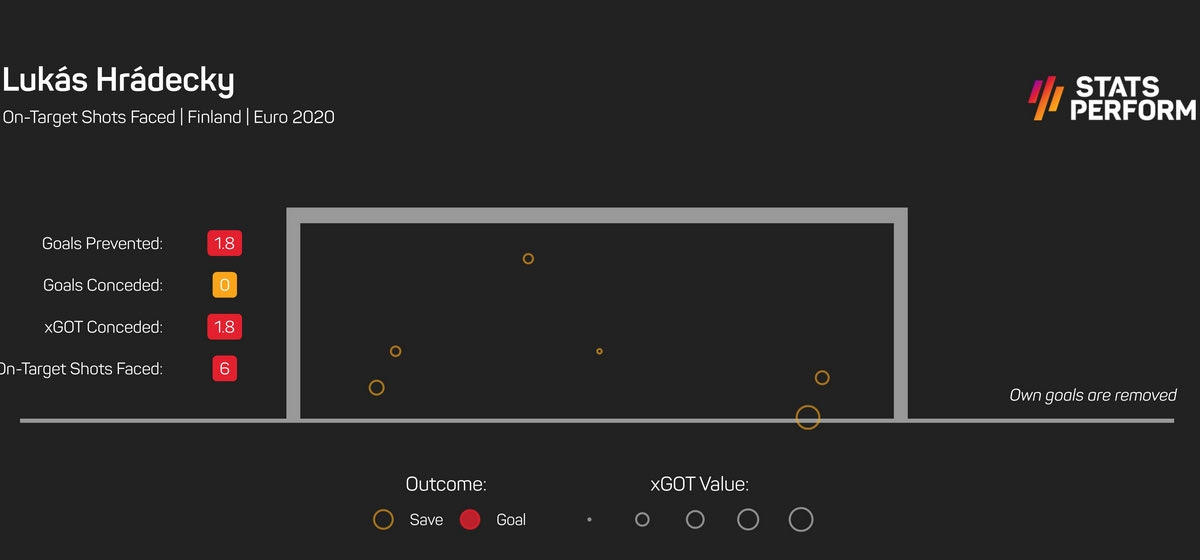Click the 'Goals Prevented:' label text
Viewport: 1200px width, 560px height.
[x=102, y=243]
